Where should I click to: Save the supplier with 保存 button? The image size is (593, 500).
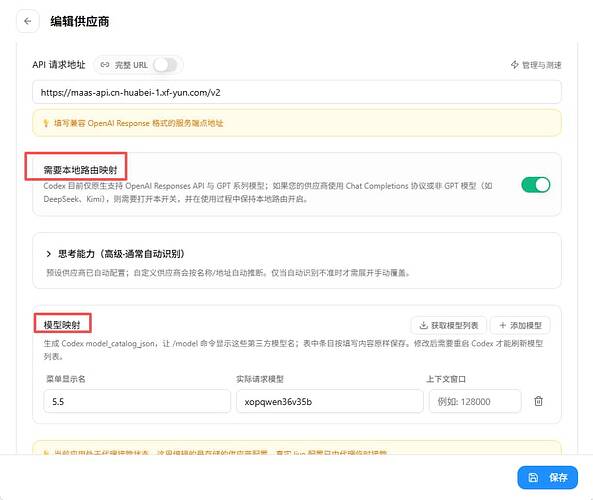(x=548, y=478)
